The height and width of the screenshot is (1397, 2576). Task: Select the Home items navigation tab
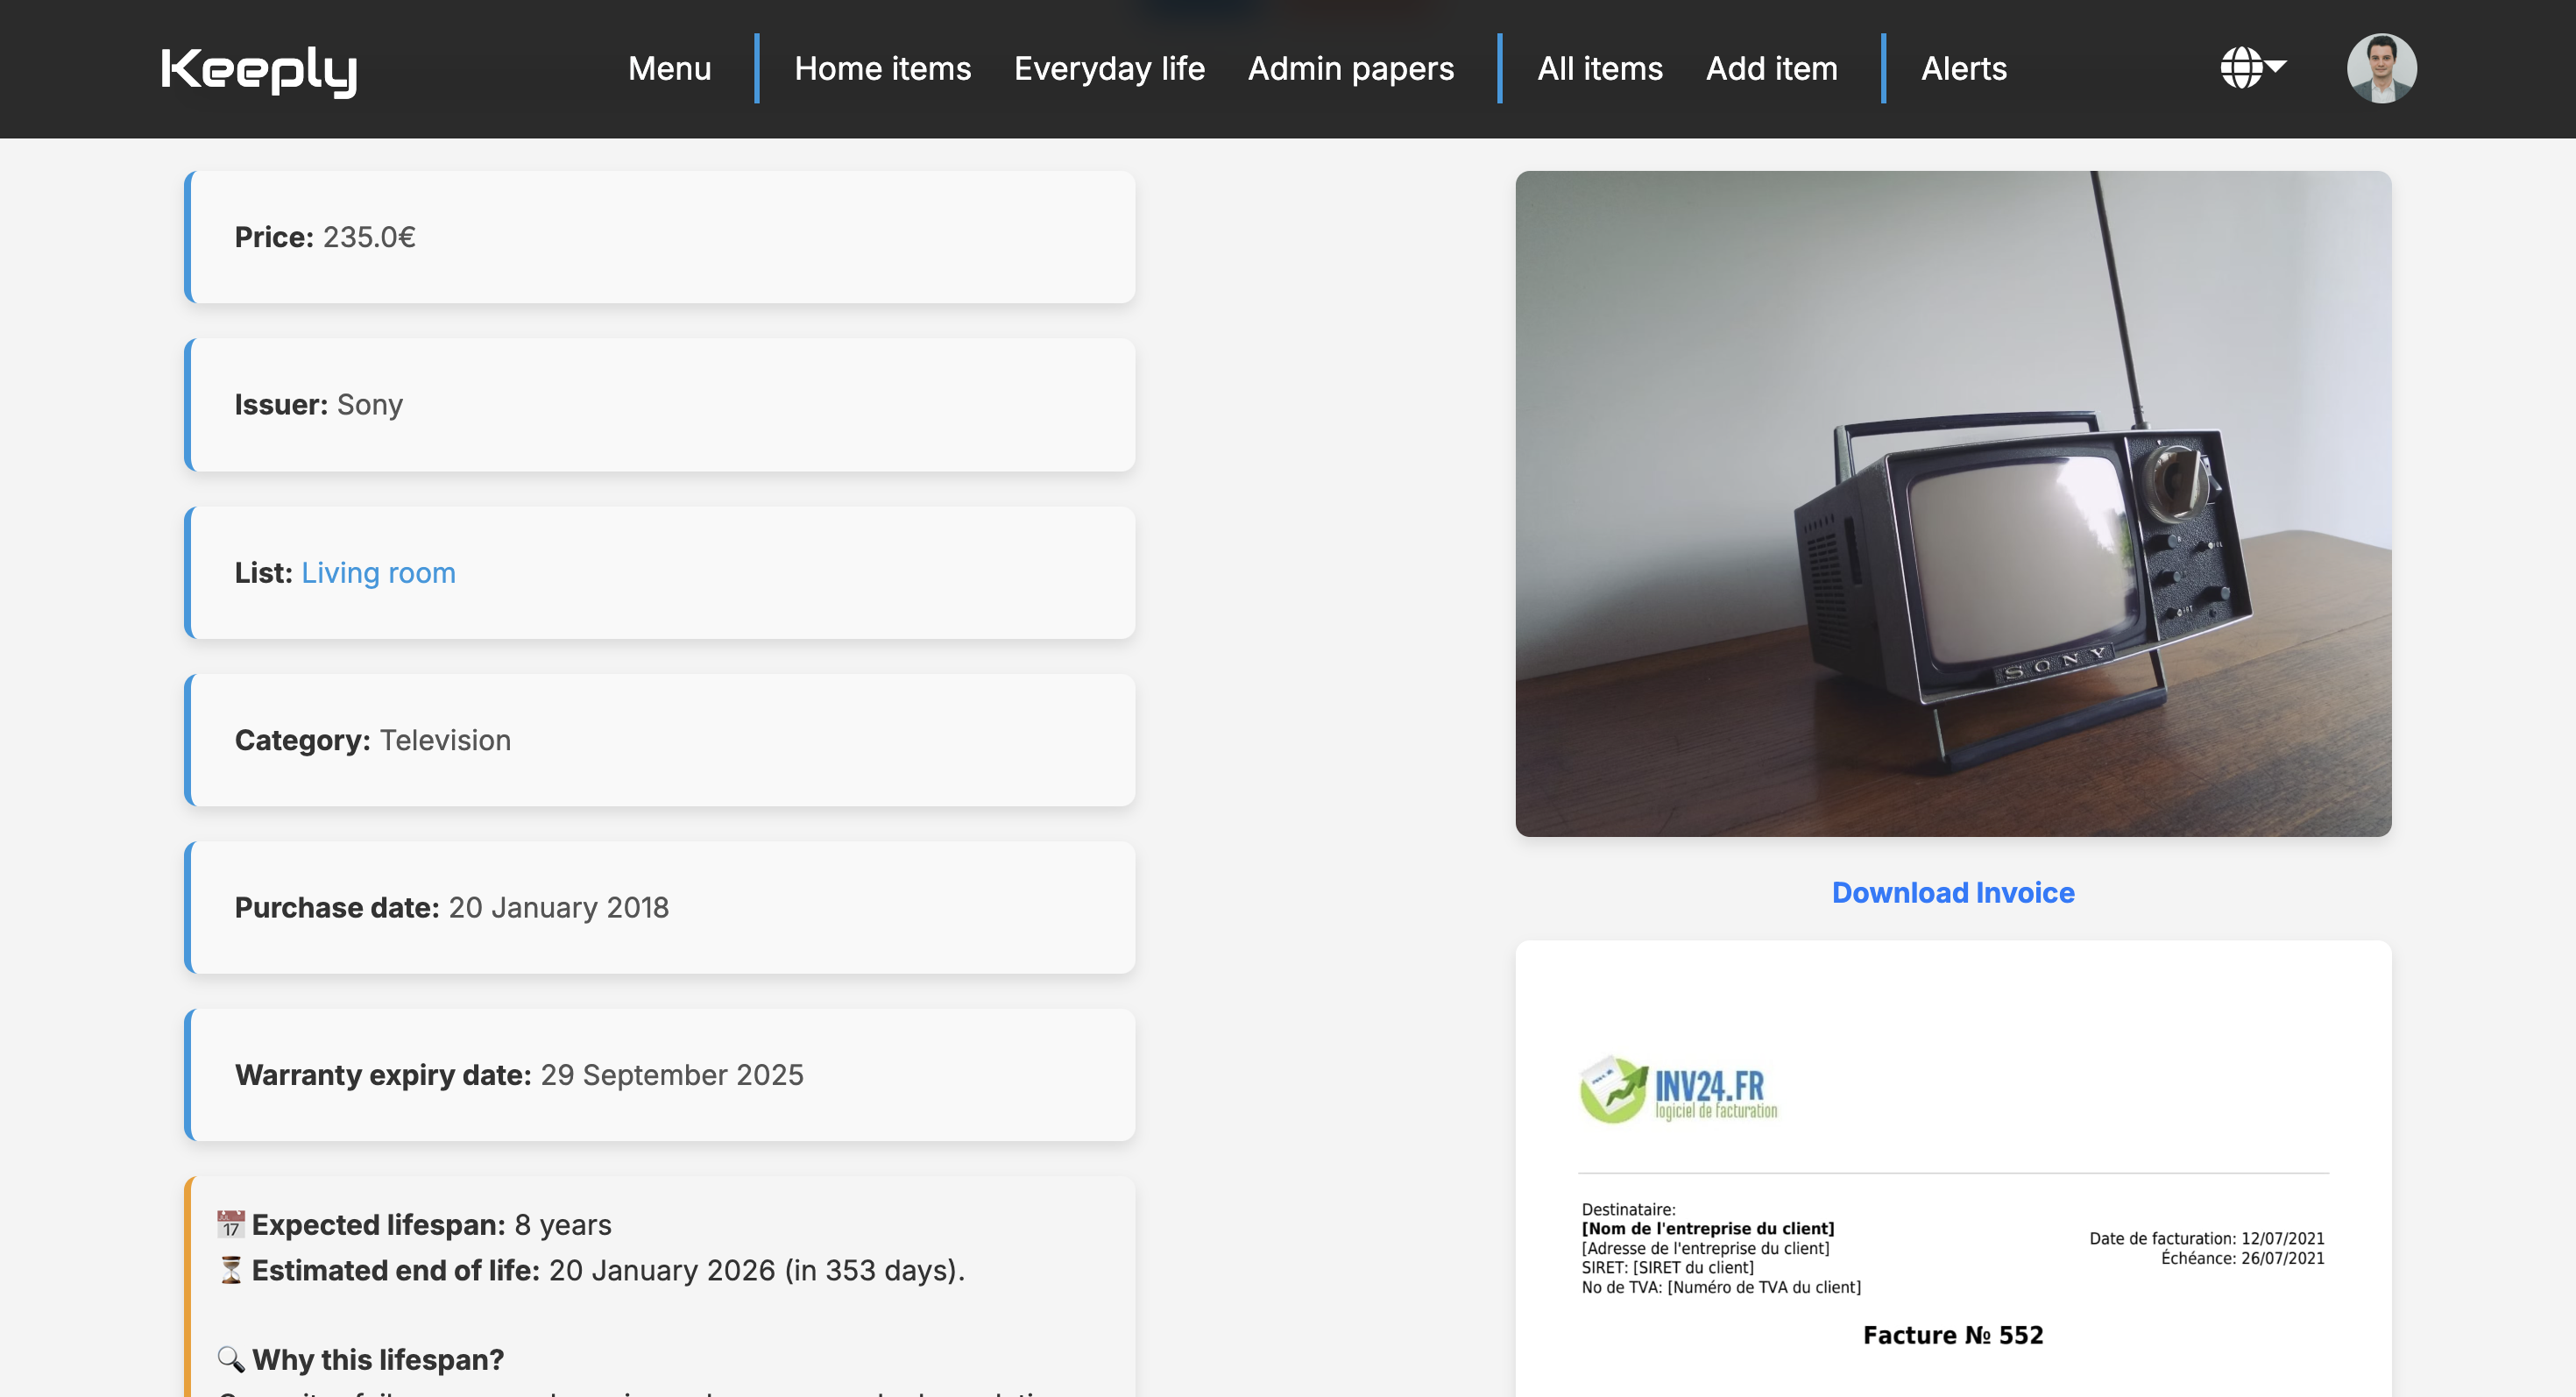tap(882, 69)
